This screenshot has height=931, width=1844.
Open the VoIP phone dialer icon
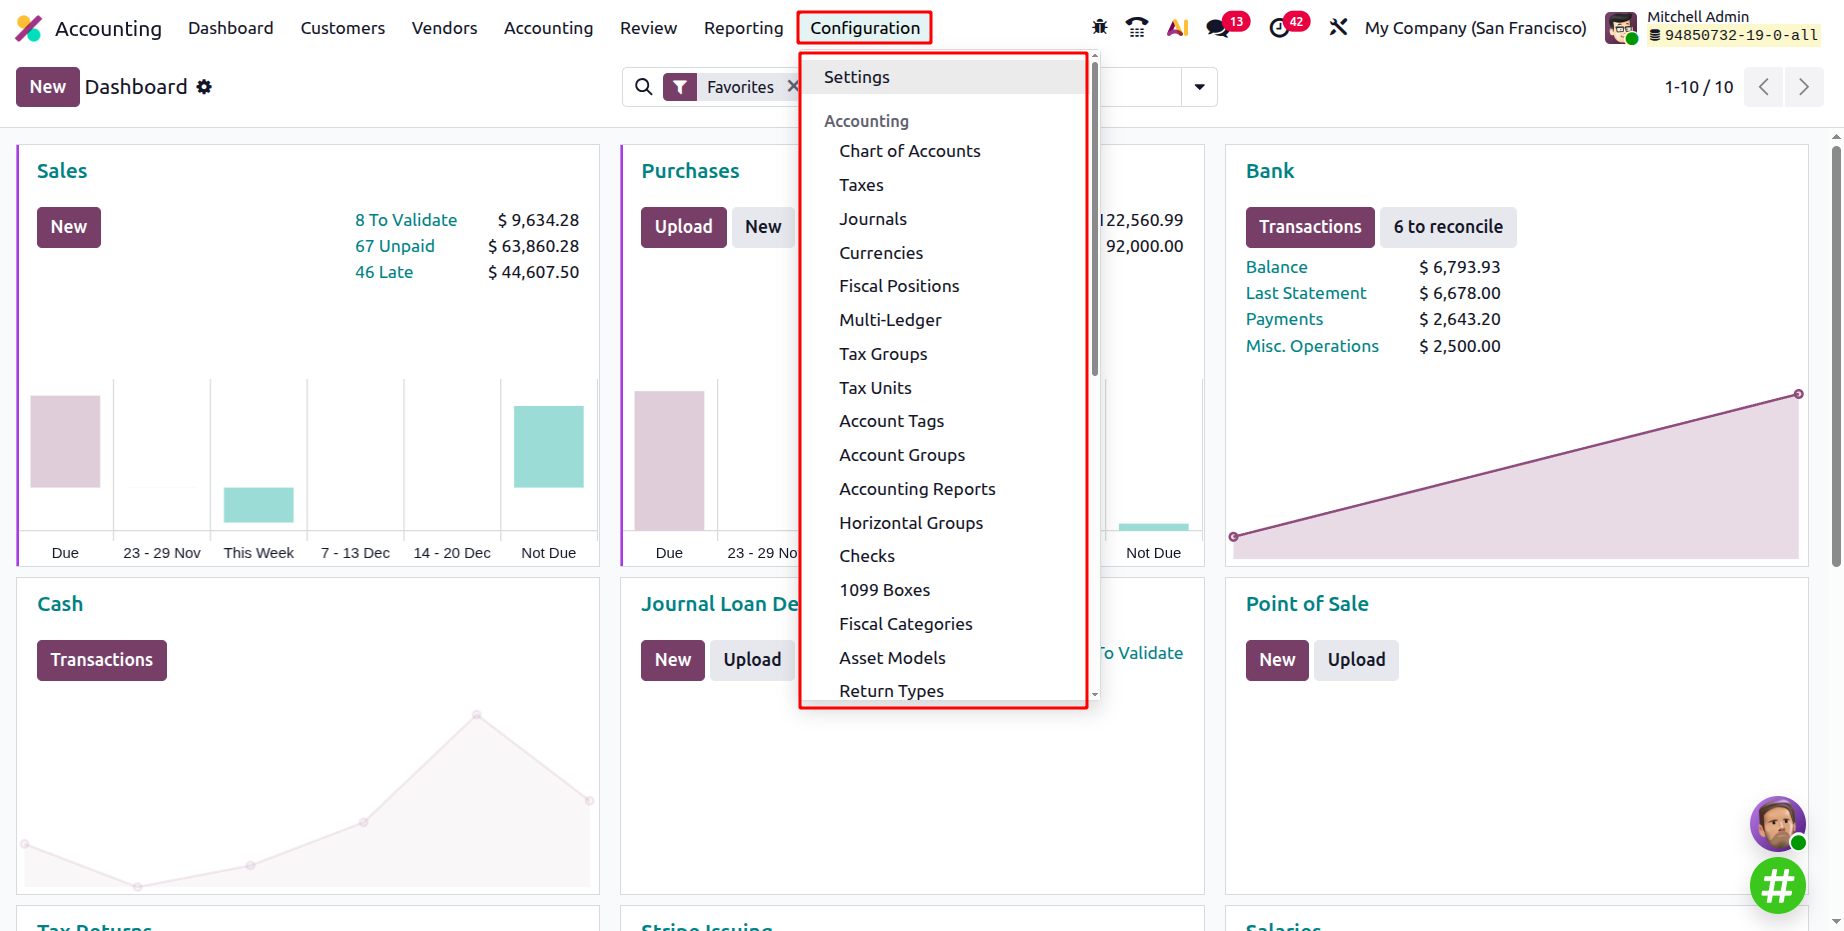click(x=1137, y=27)
